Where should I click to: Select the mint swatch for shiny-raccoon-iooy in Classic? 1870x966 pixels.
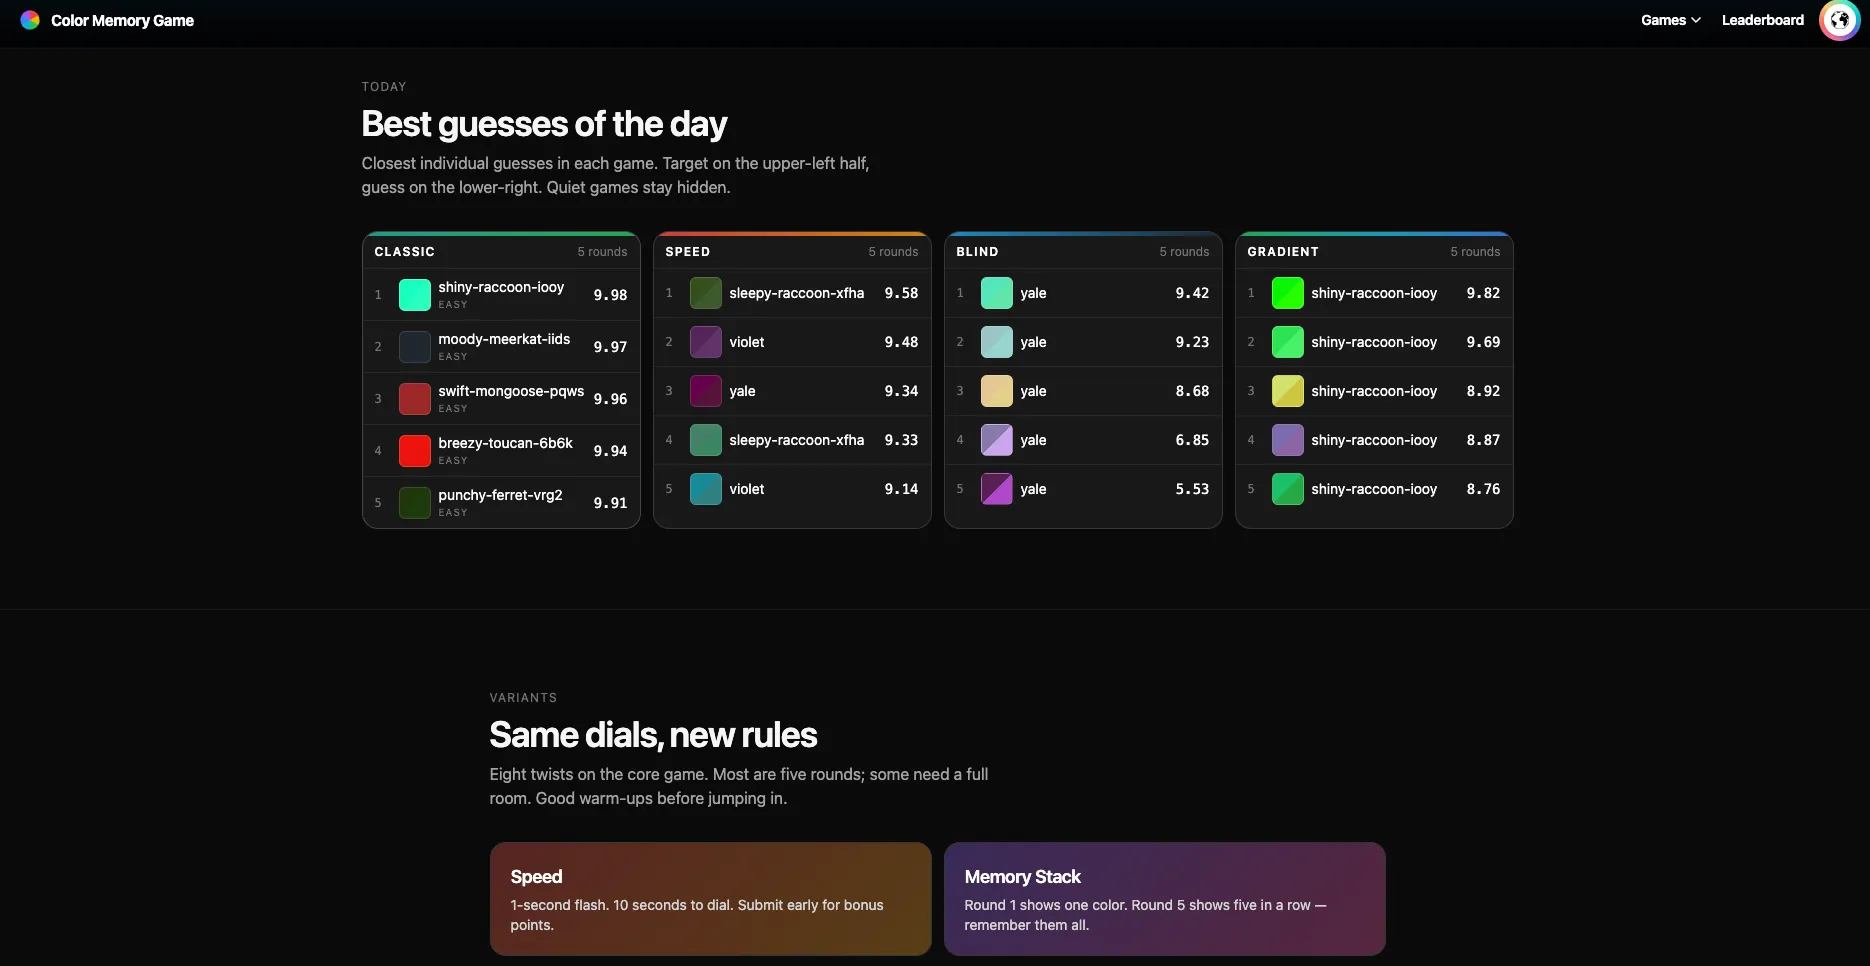pyautogui.click(x=415, y=295)
